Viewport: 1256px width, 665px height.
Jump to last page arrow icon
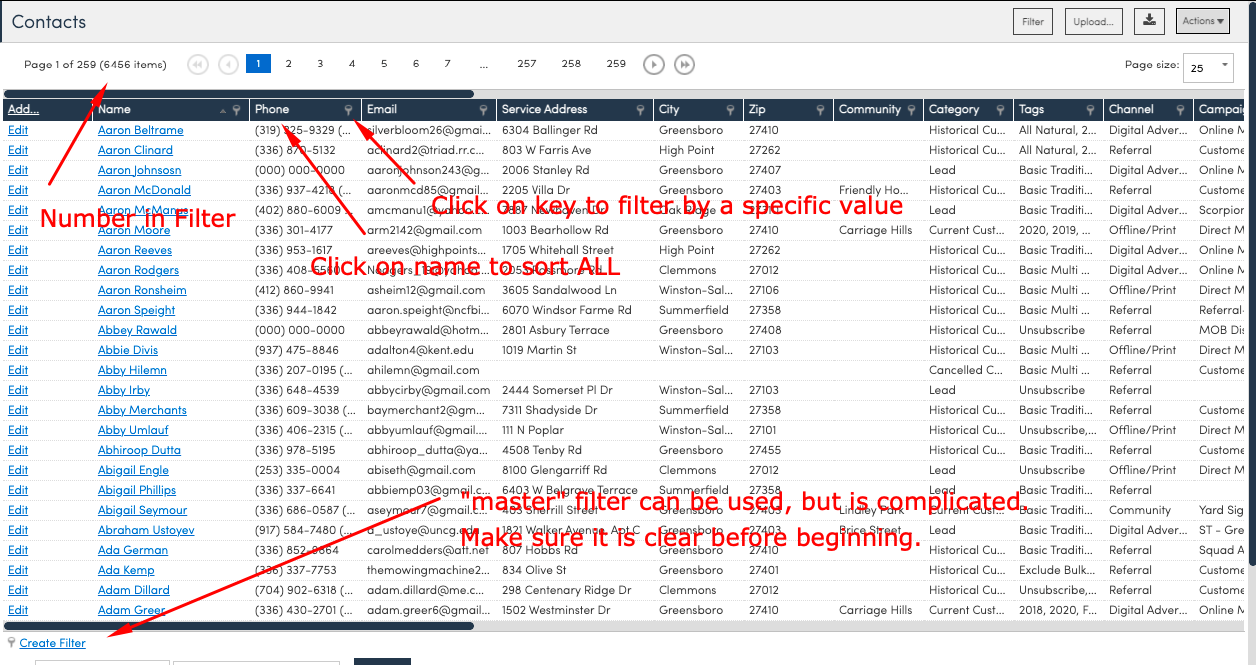click(x=684, y=64)
